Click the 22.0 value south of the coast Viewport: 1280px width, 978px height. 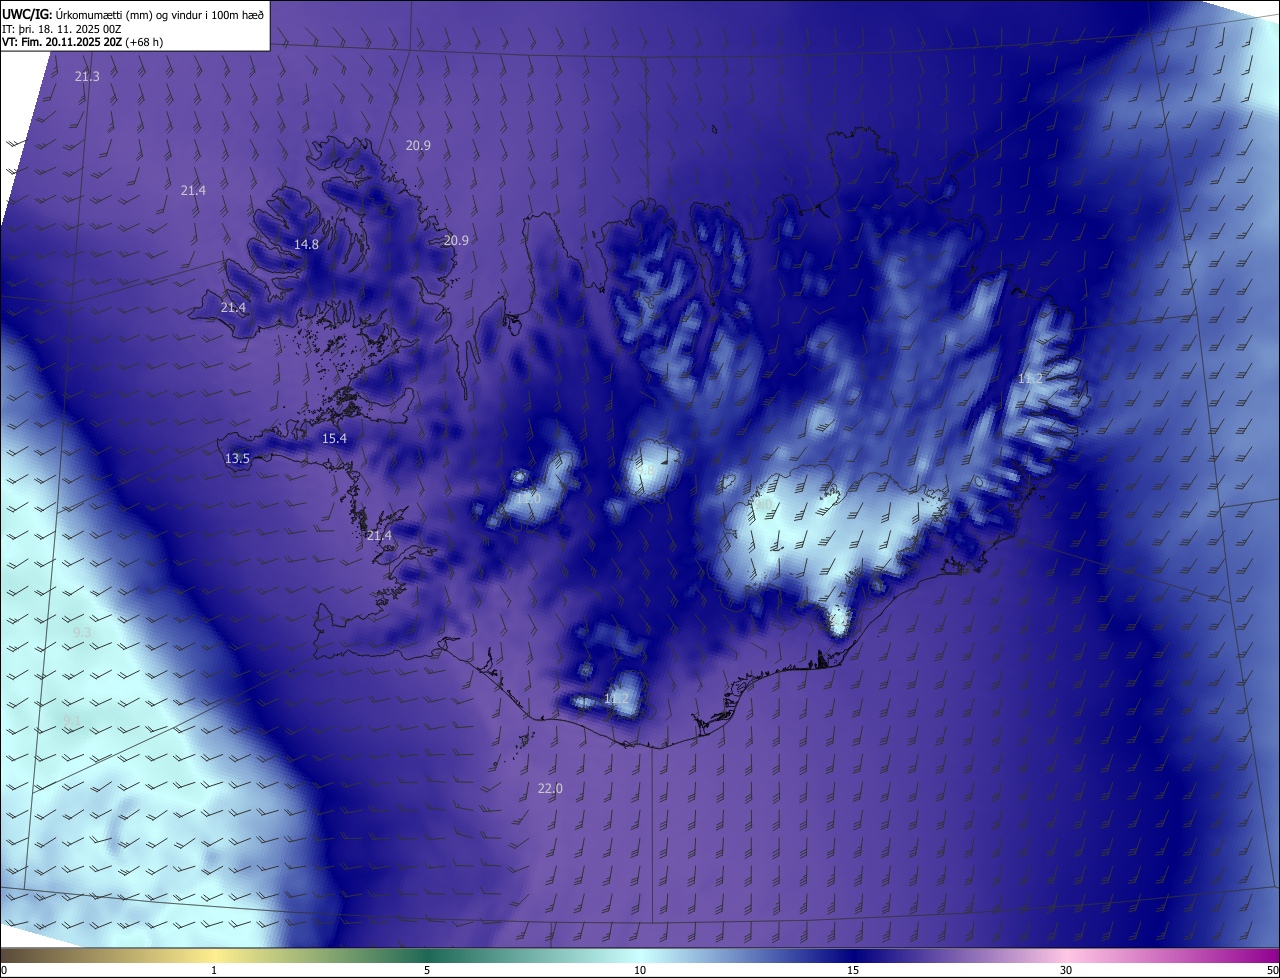click(x=550, y=789)
